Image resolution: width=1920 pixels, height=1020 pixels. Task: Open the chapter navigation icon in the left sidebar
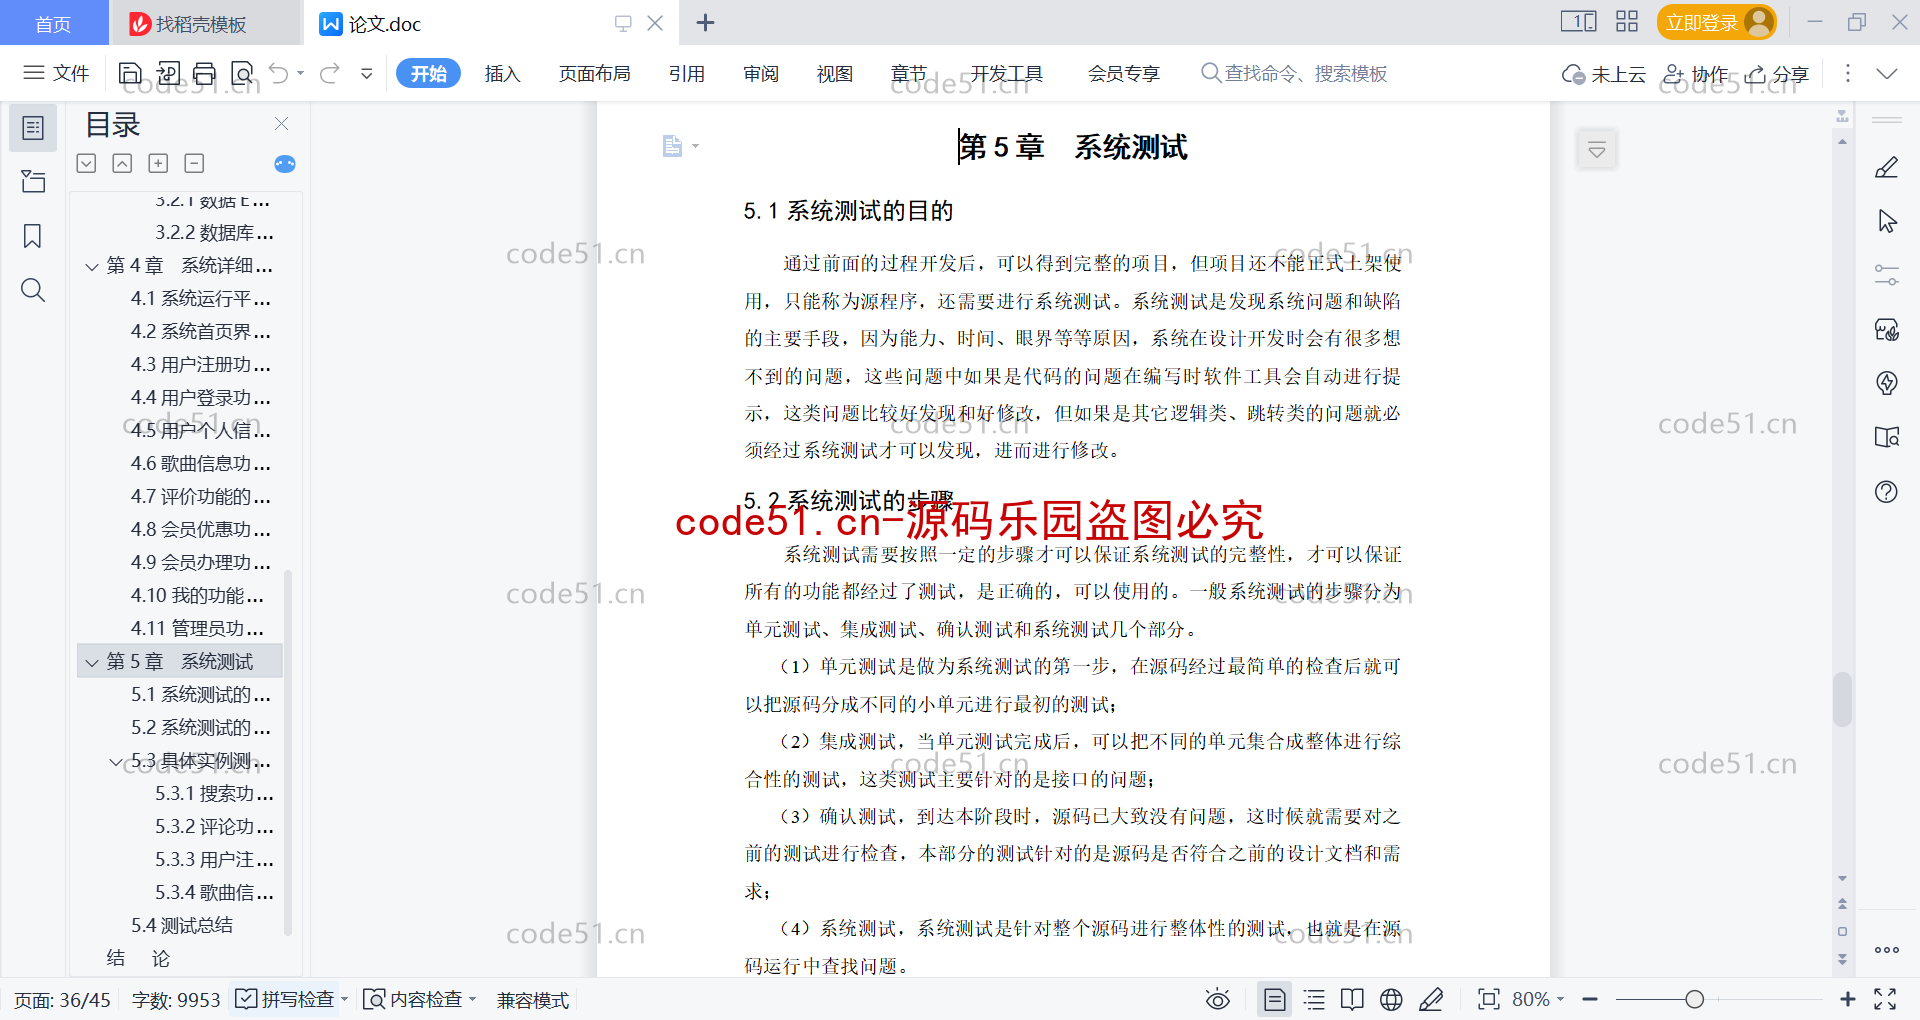(33, 181)
